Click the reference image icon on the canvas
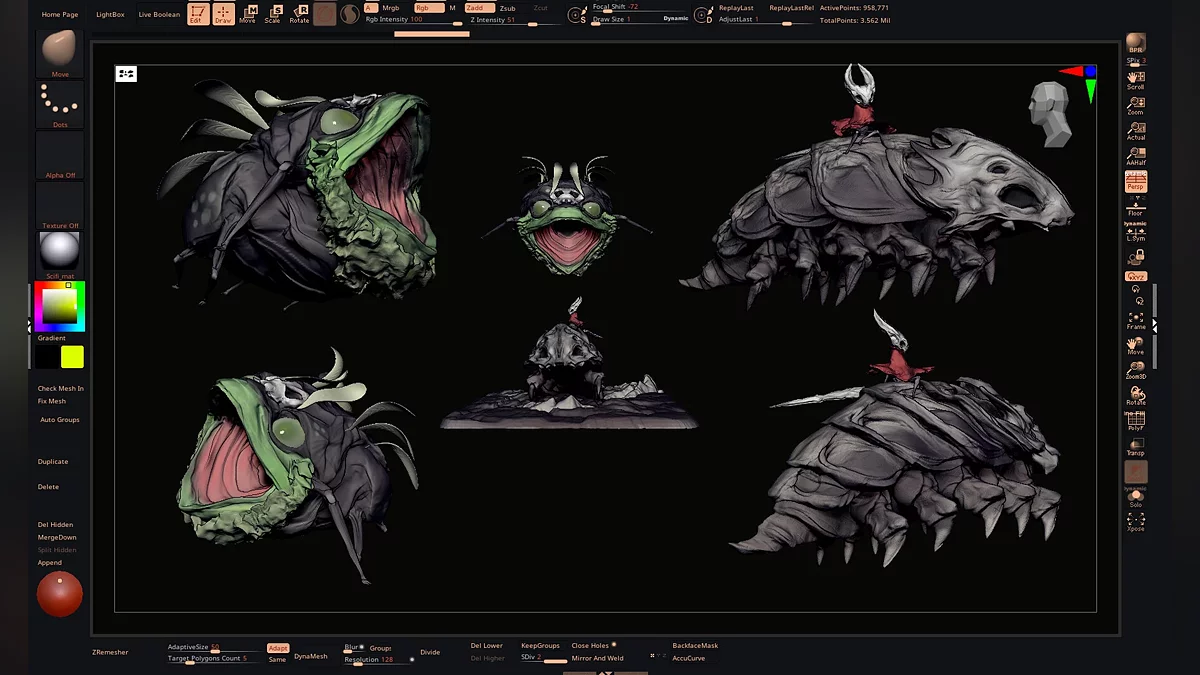Viewport: 1200px width, 675px height. pos(126,73)
